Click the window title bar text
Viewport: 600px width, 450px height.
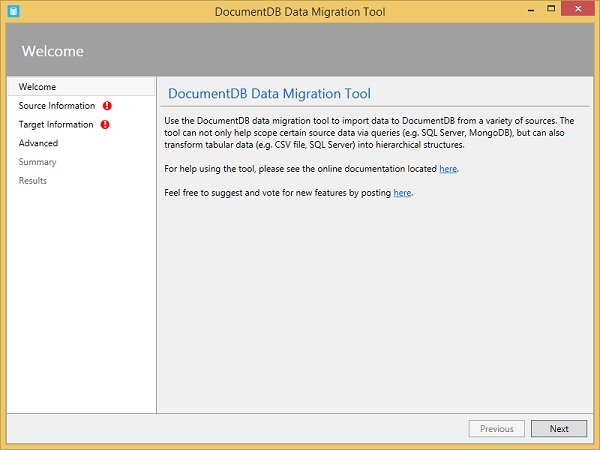point(299,10)
